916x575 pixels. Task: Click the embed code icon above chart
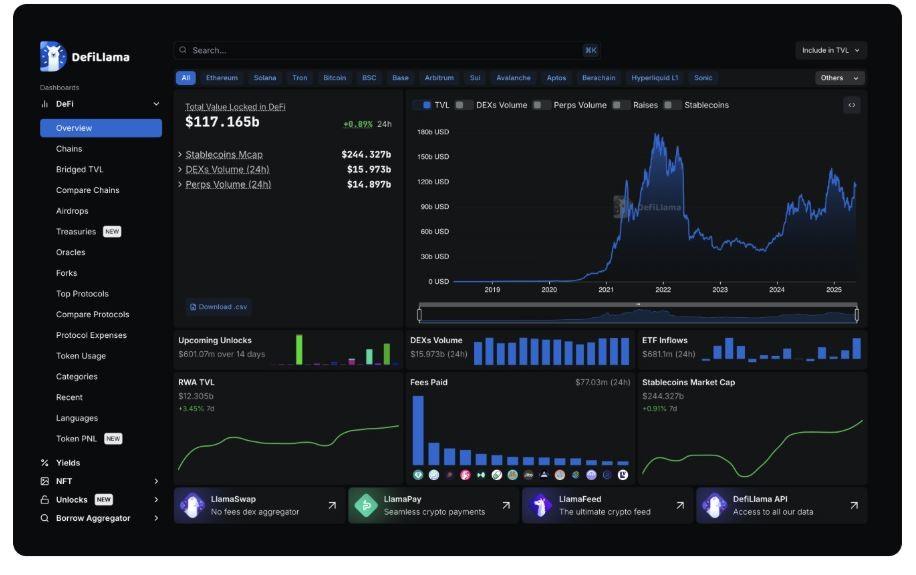pyautogui.click(x=851, y=105)
